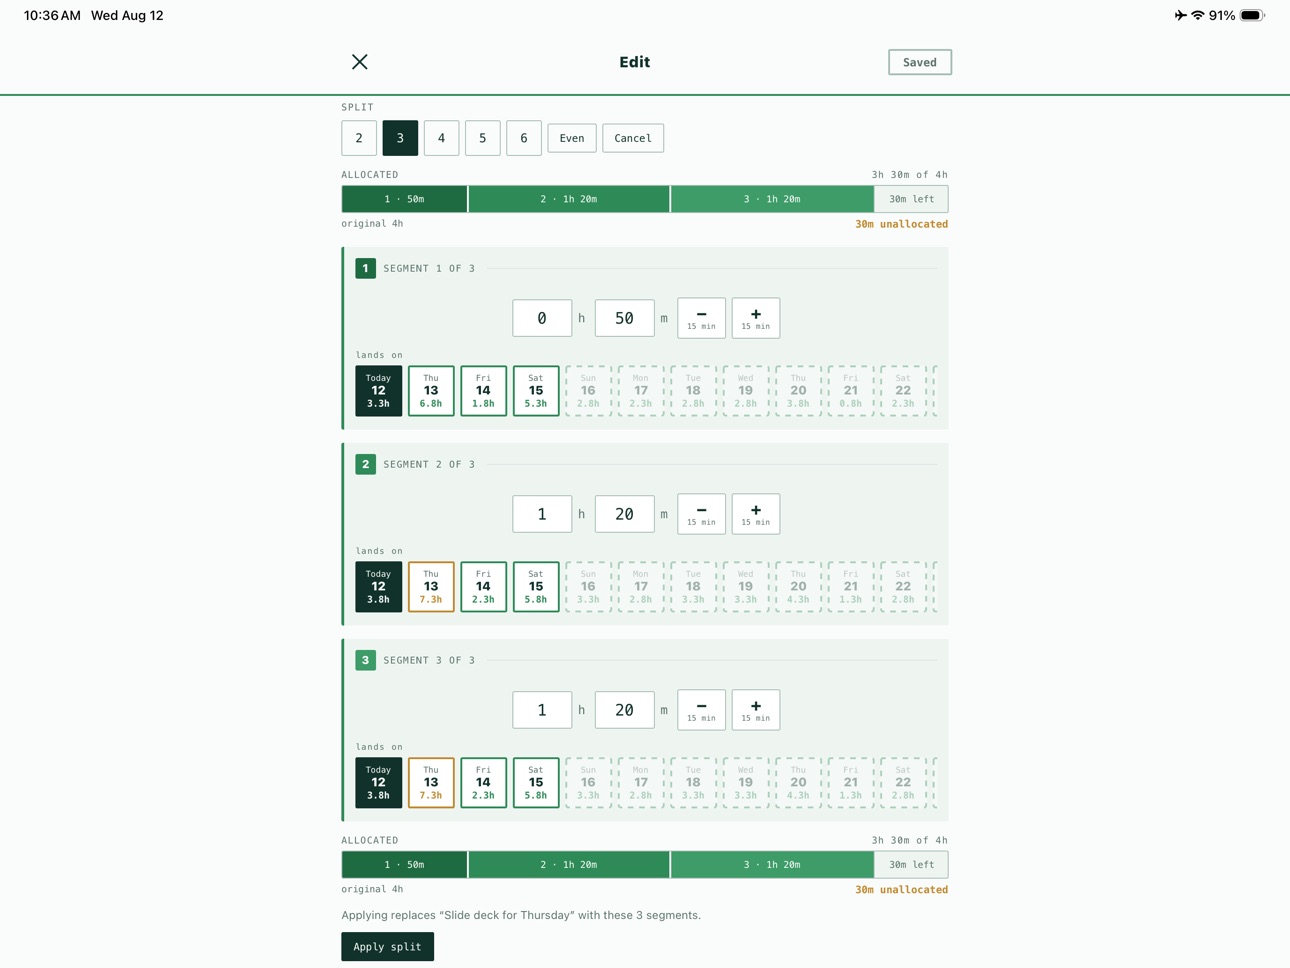Close the Edit screen with X
Viewport: 1290px width, 968px height.
360,62
